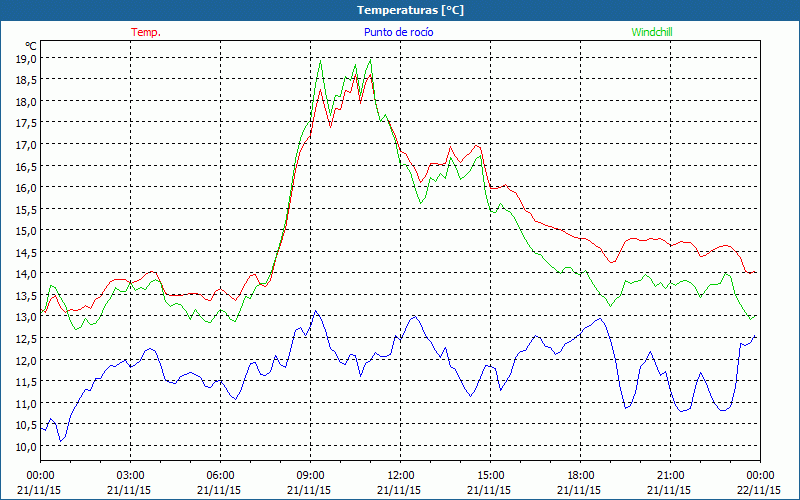The width and height of the screenshot is (800, 500).
Task: Click the 18:00 time axis label
Action: click(x=580, y=476)
